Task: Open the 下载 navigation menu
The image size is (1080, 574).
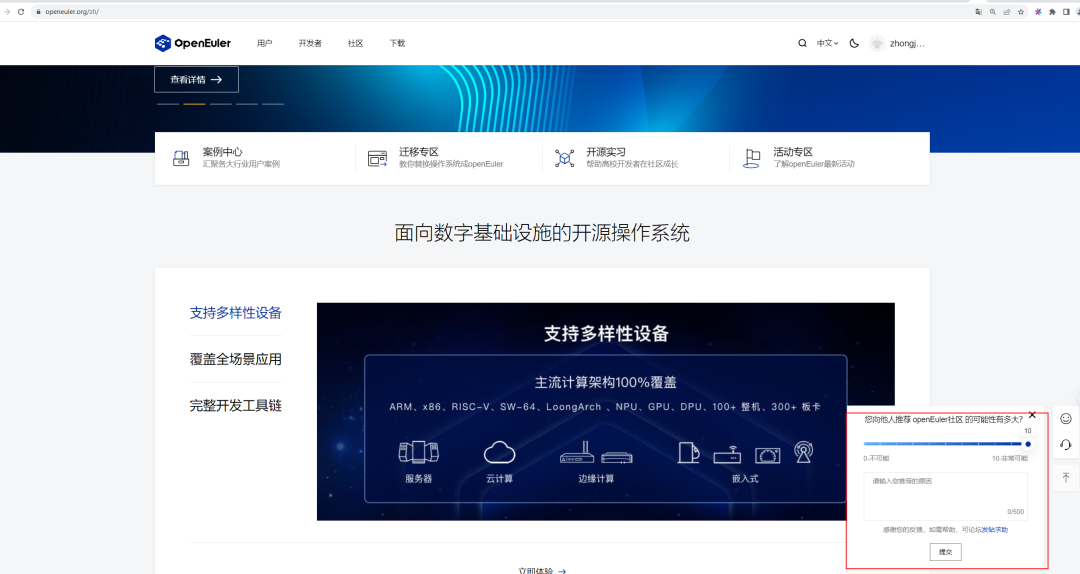Action: coord(397,43)
